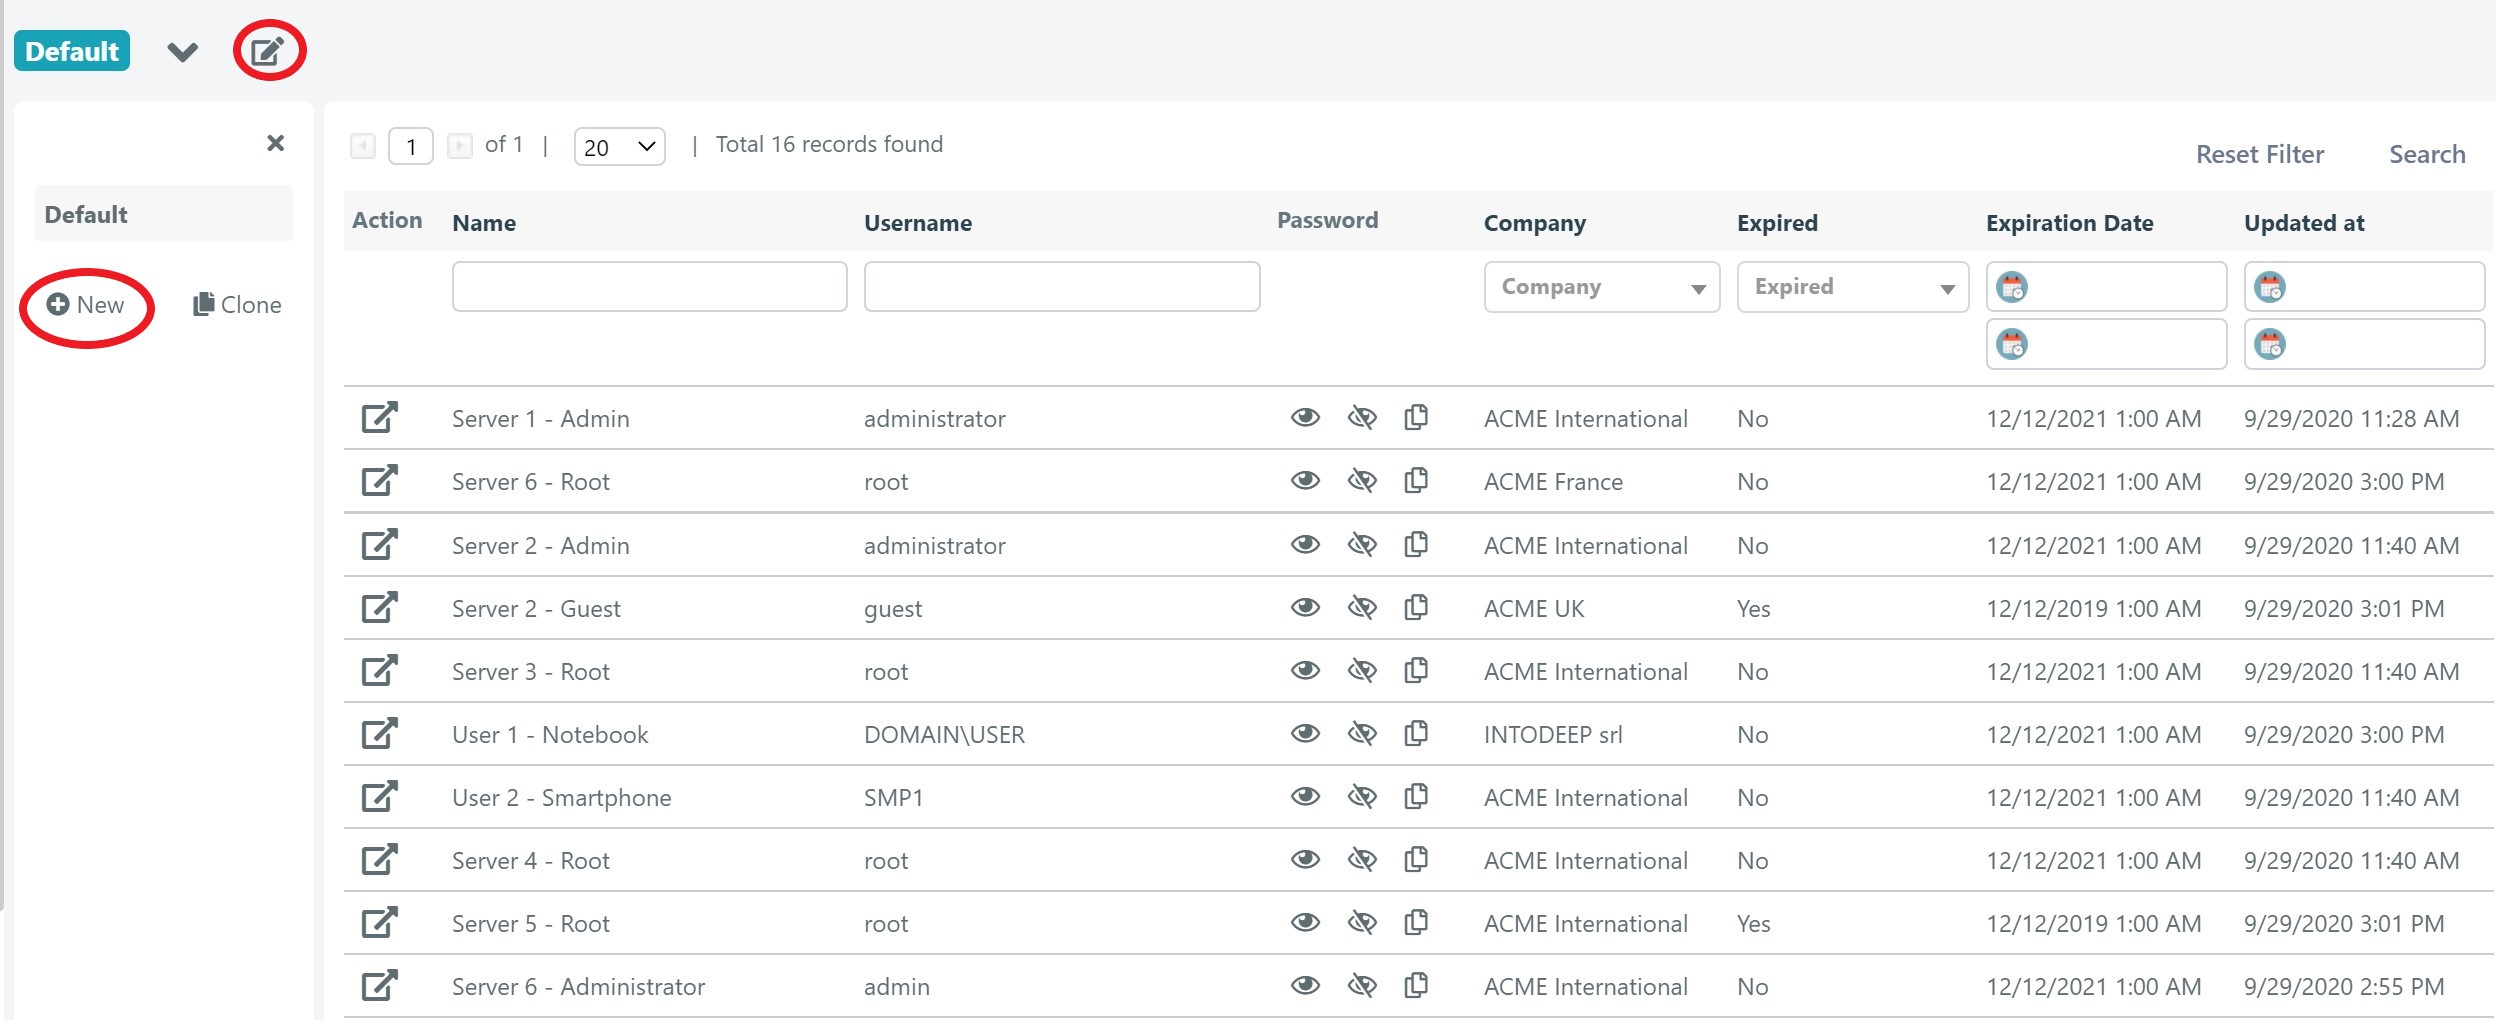Click the ACME France company cell
This screenshot has width=2496, height=1020.
click(1553, 482)
